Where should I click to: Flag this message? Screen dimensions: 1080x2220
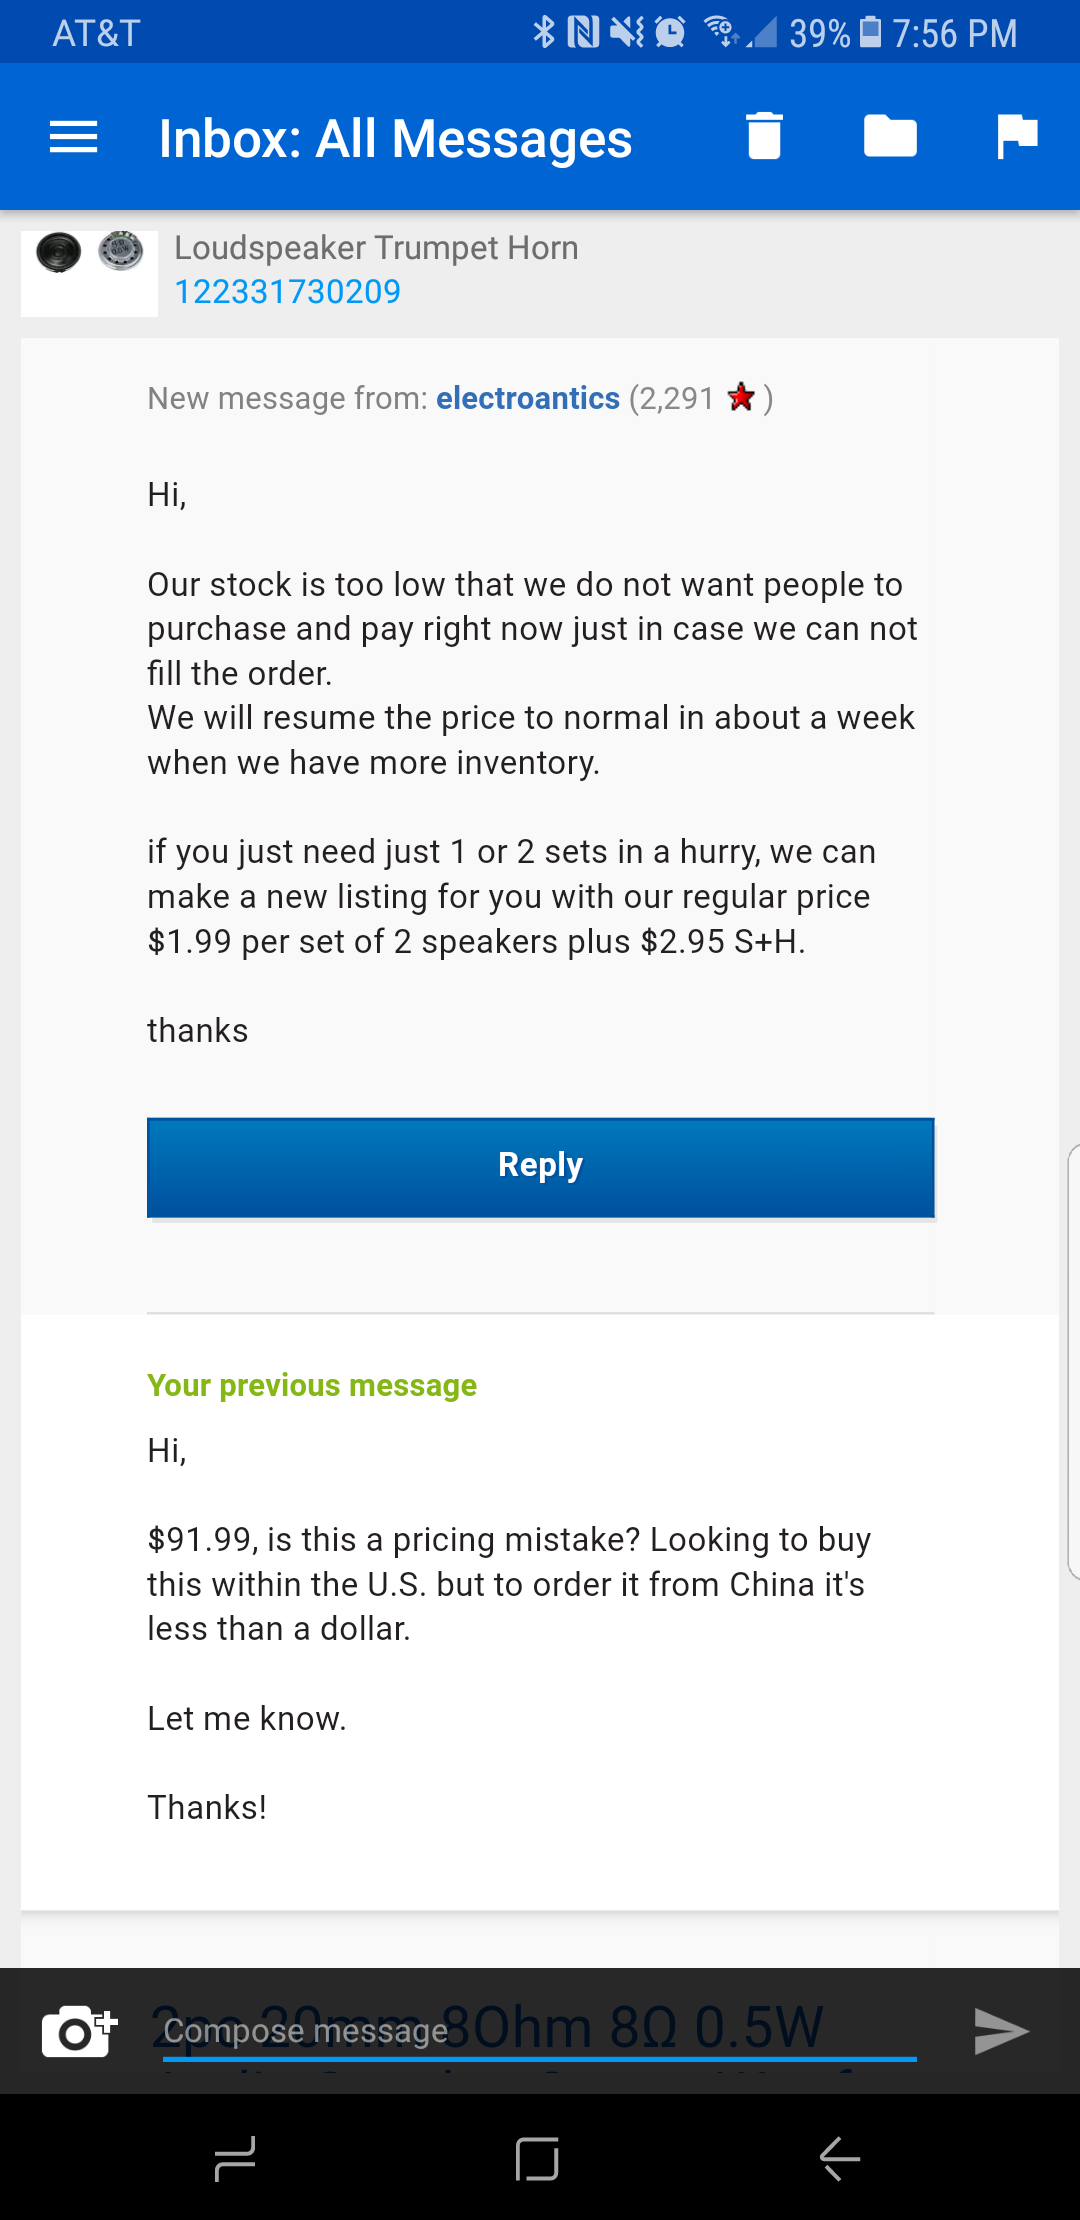click(1017, 136)
